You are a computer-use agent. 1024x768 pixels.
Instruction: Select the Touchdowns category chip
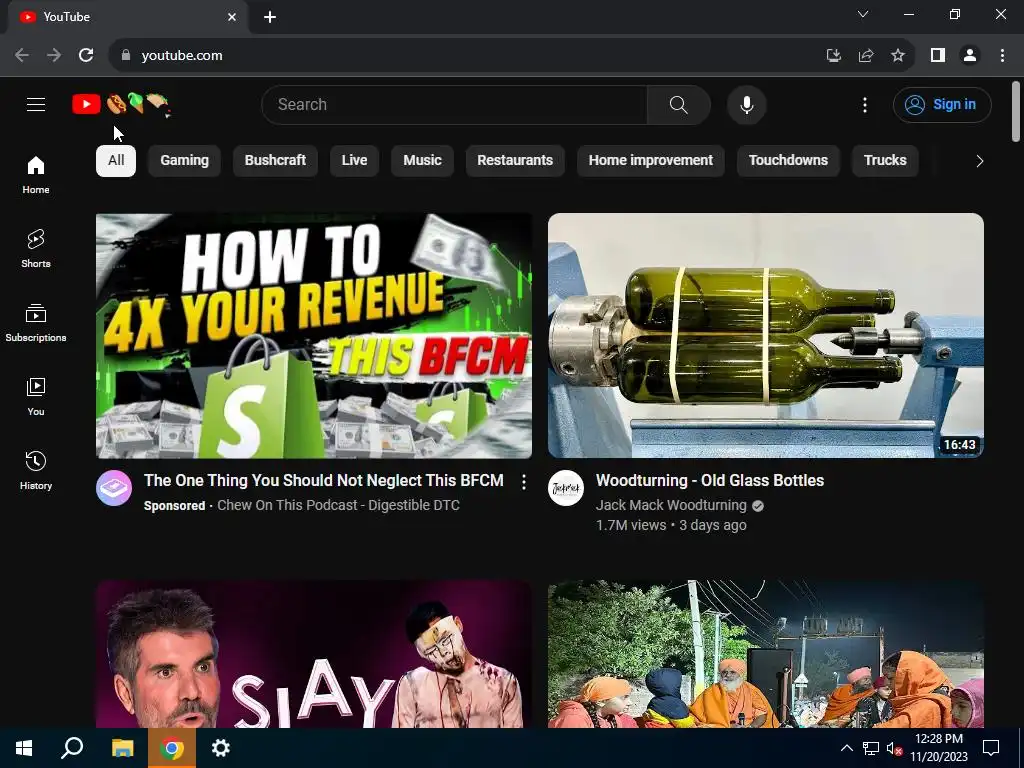[x=788, y=161]
